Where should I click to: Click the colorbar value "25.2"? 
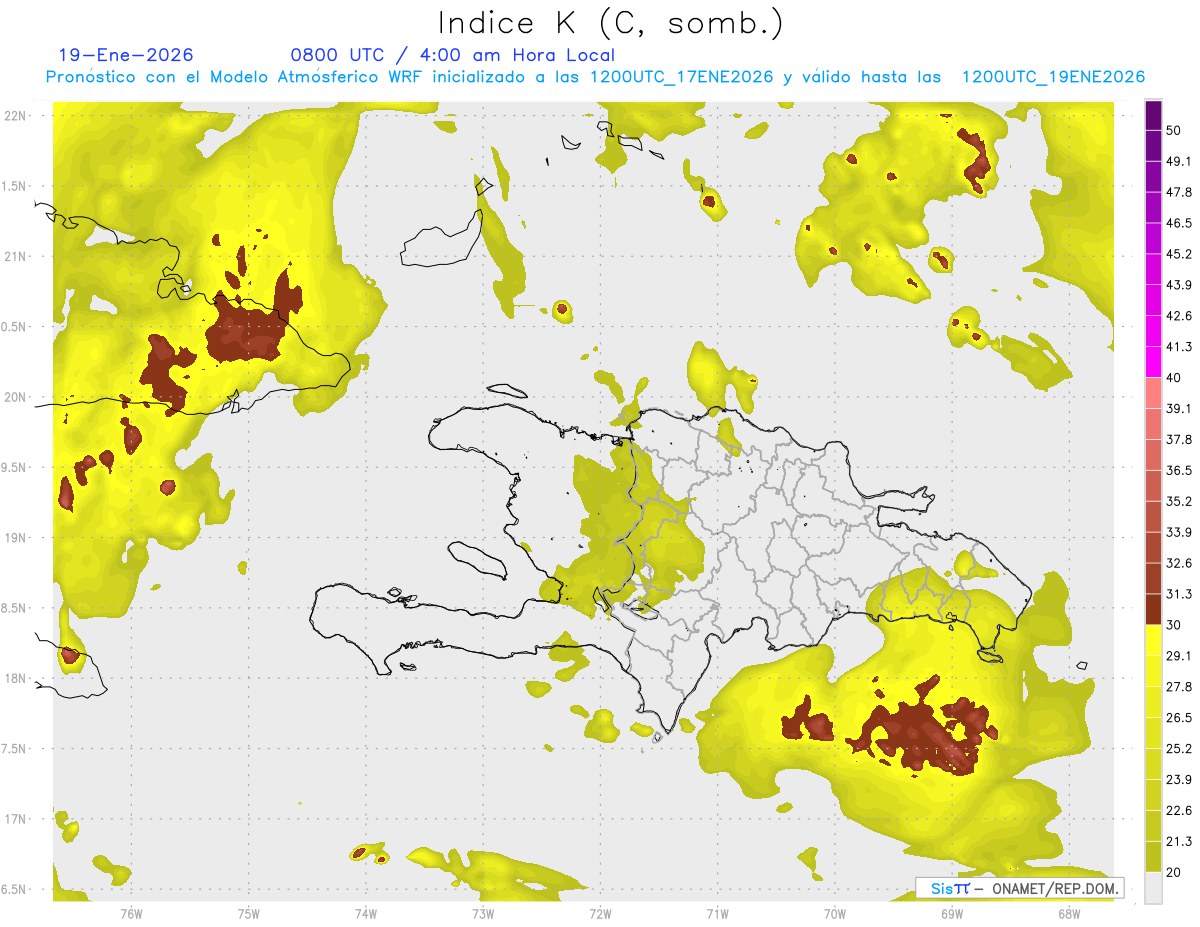click(x=1180, y=749)
